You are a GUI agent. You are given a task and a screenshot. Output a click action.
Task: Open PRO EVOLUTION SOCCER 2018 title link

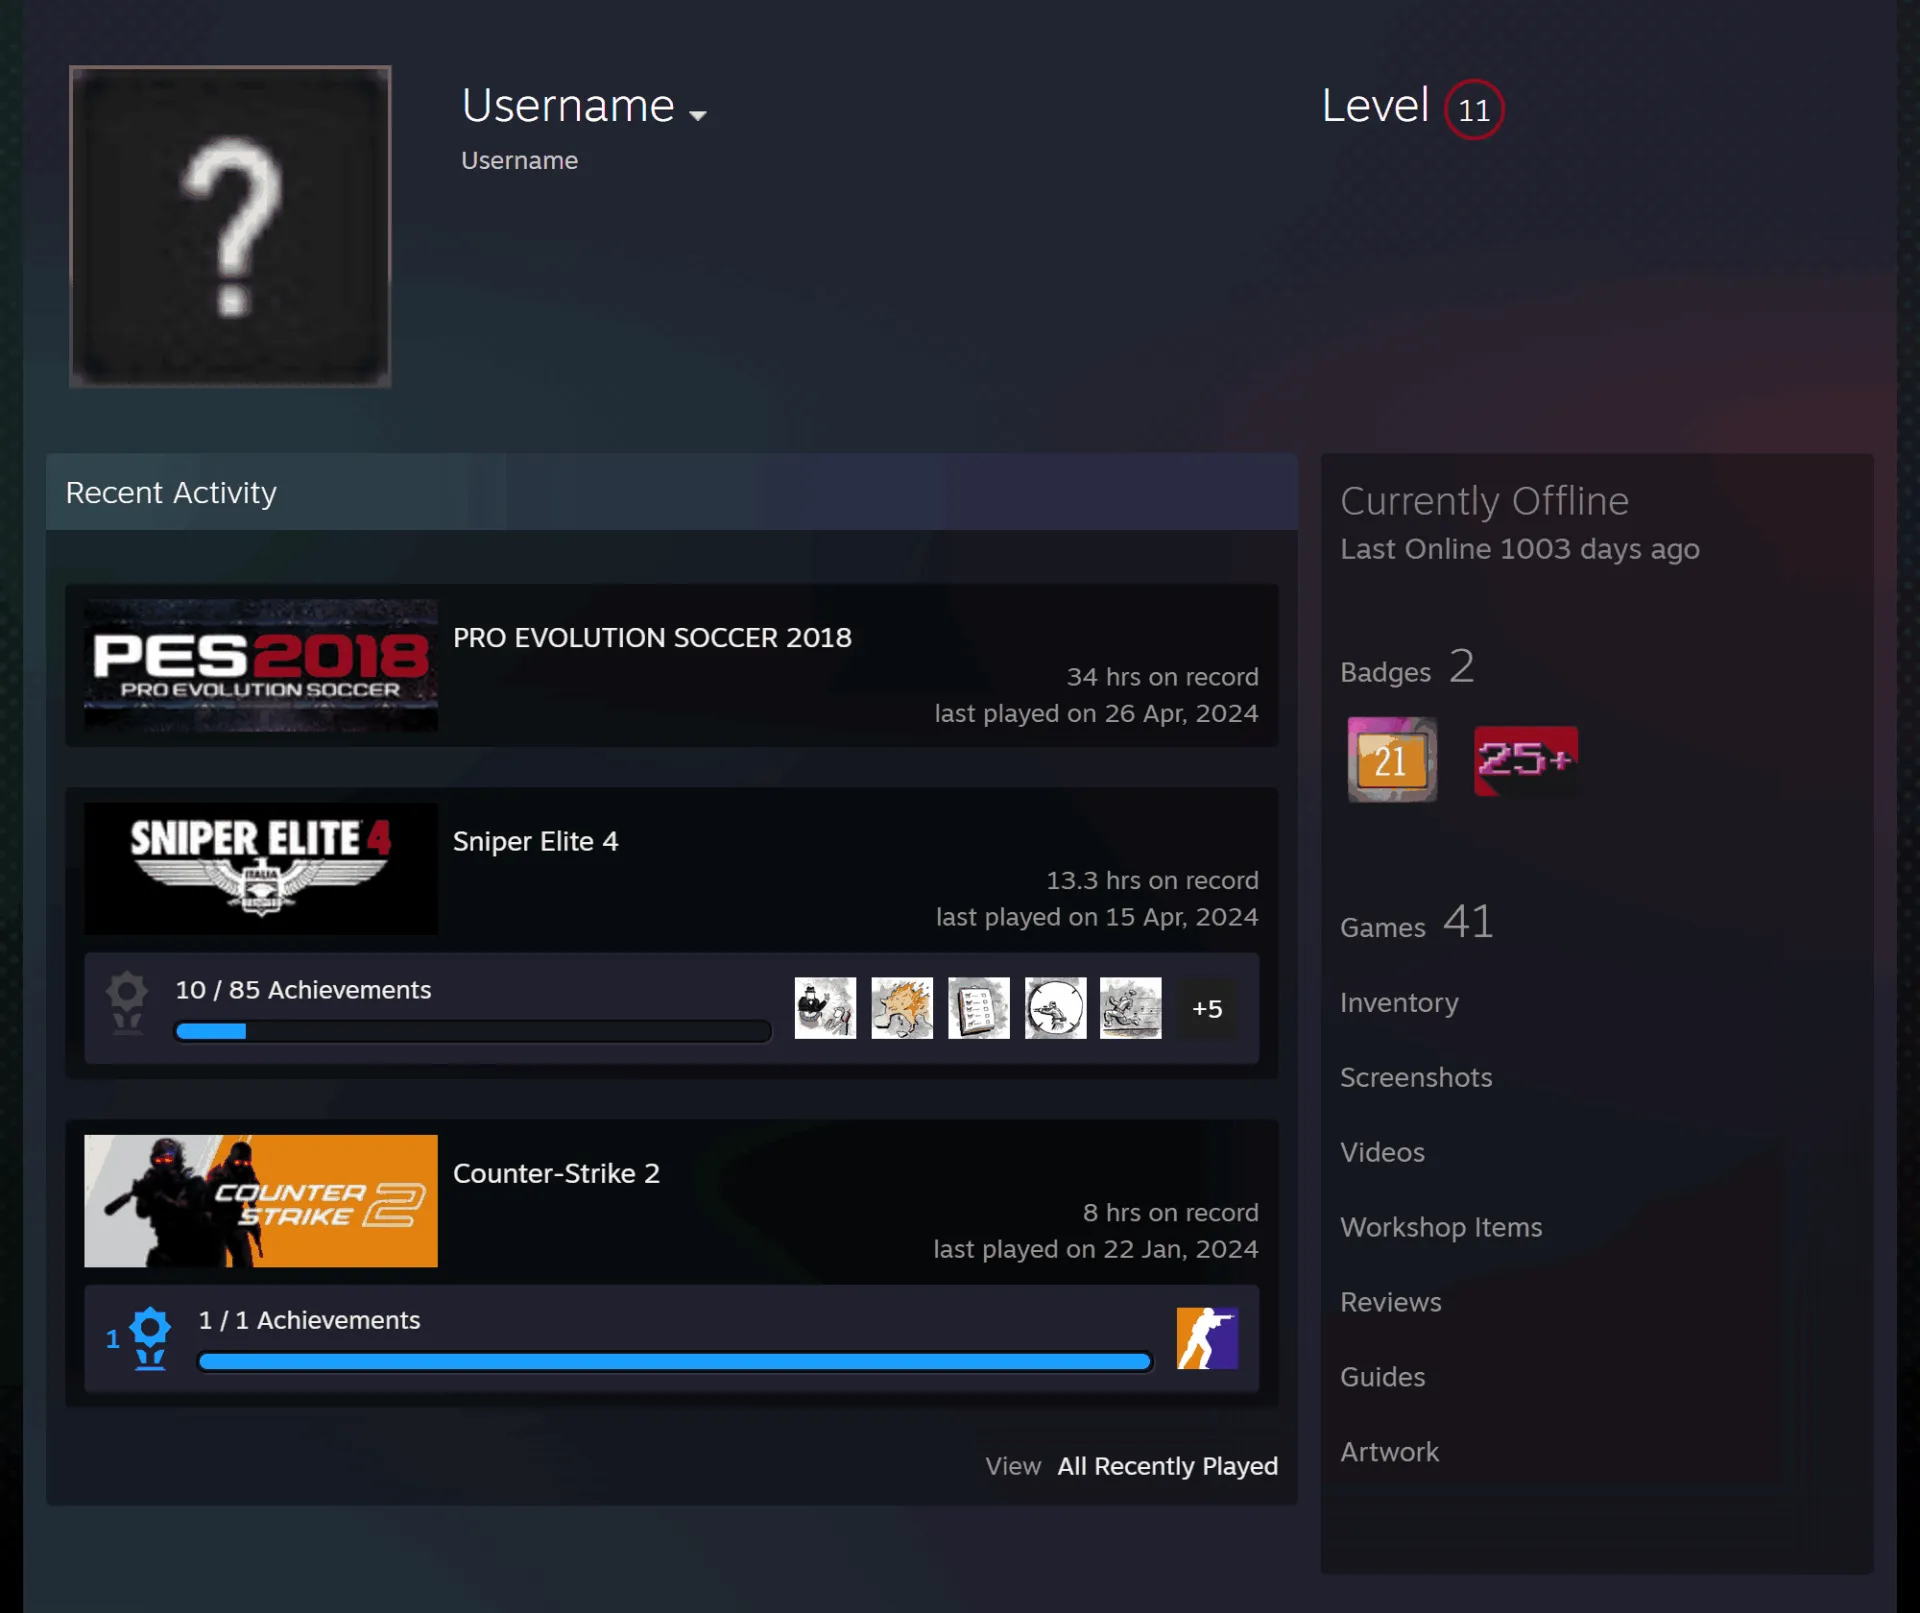click(652, 638)
